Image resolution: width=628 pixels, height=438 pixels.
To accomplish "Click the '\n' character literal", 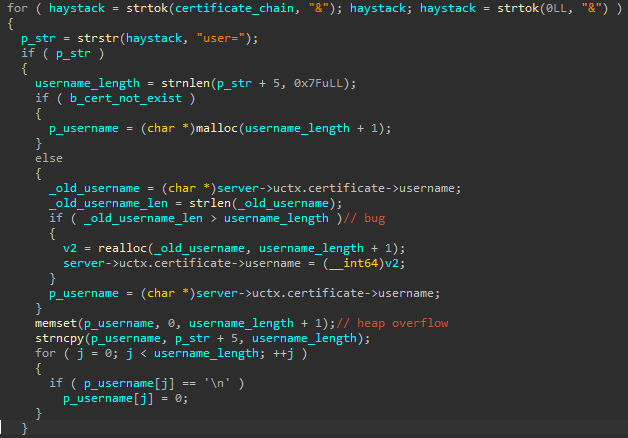I will 217,383.
